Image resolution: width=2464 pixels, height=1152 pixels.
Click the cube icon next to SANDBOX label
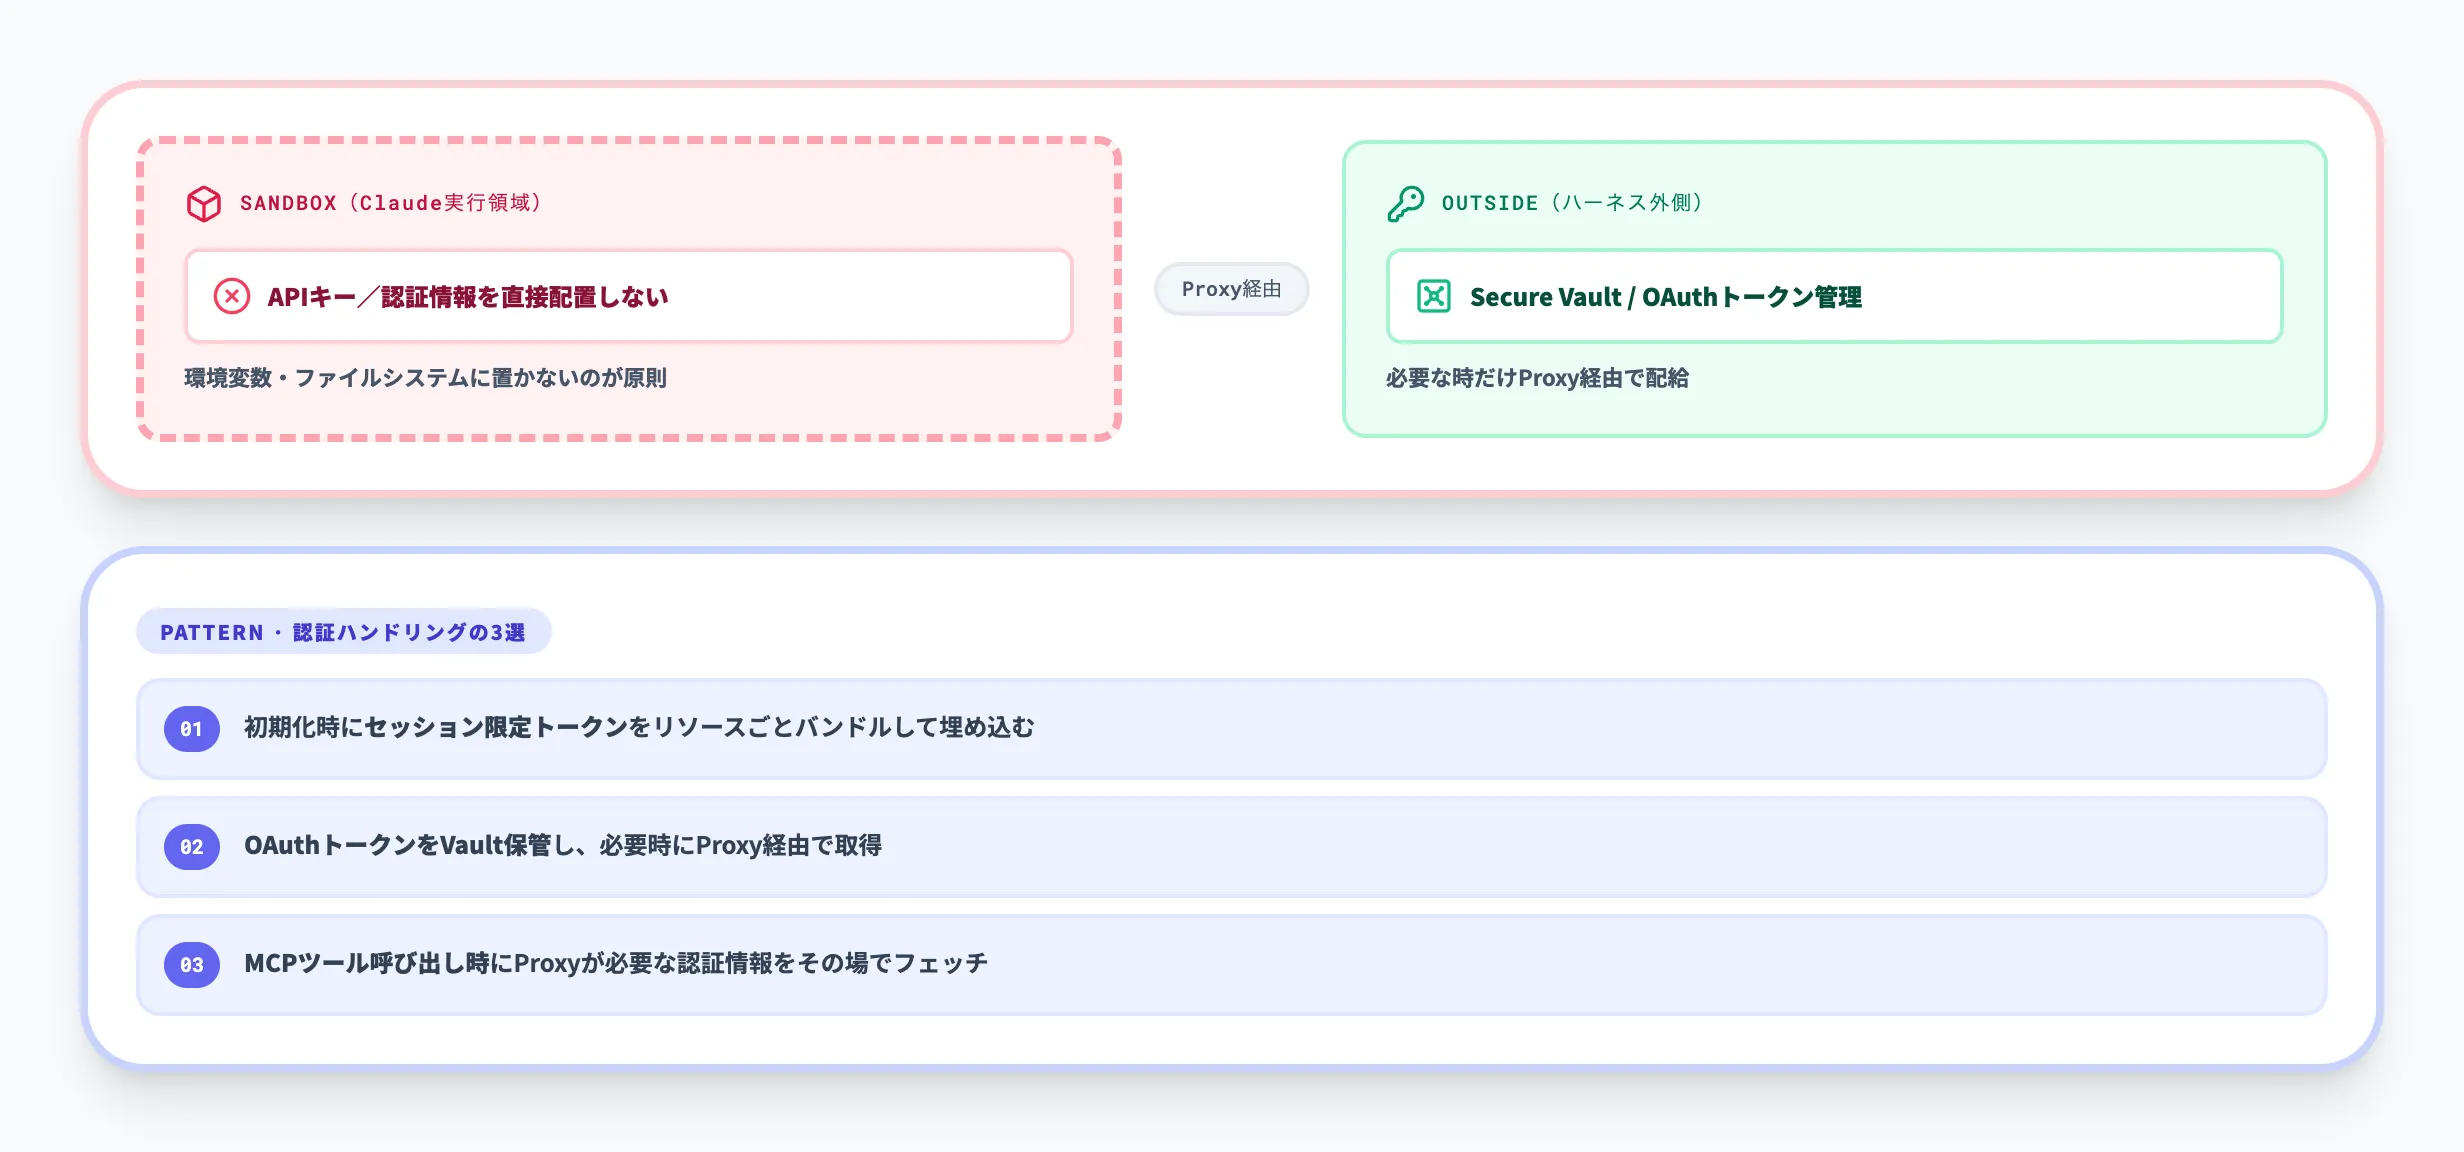pos(206,201)
